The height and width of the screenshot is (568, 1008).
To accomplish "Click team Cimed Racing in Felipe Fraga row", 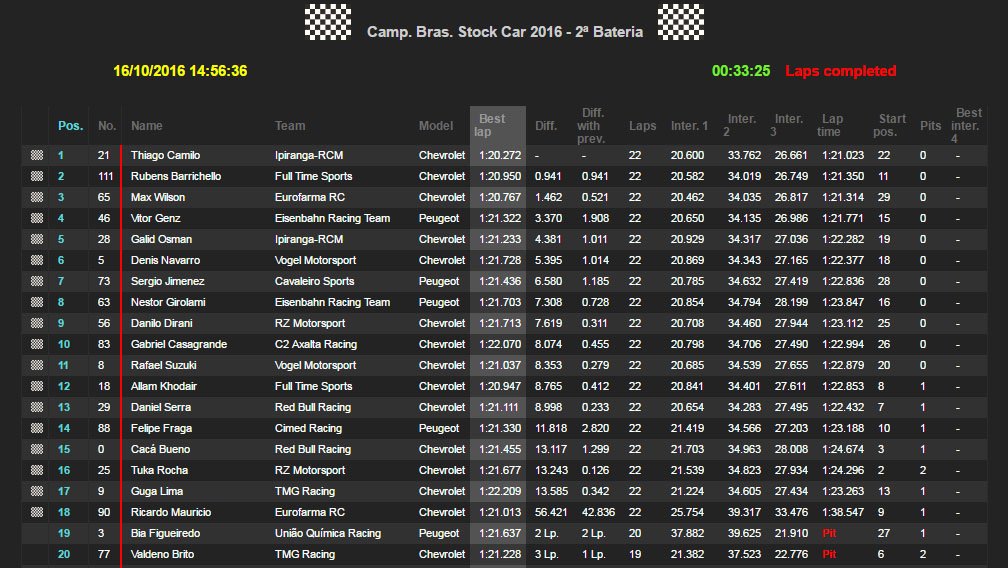I will (308, 429).
